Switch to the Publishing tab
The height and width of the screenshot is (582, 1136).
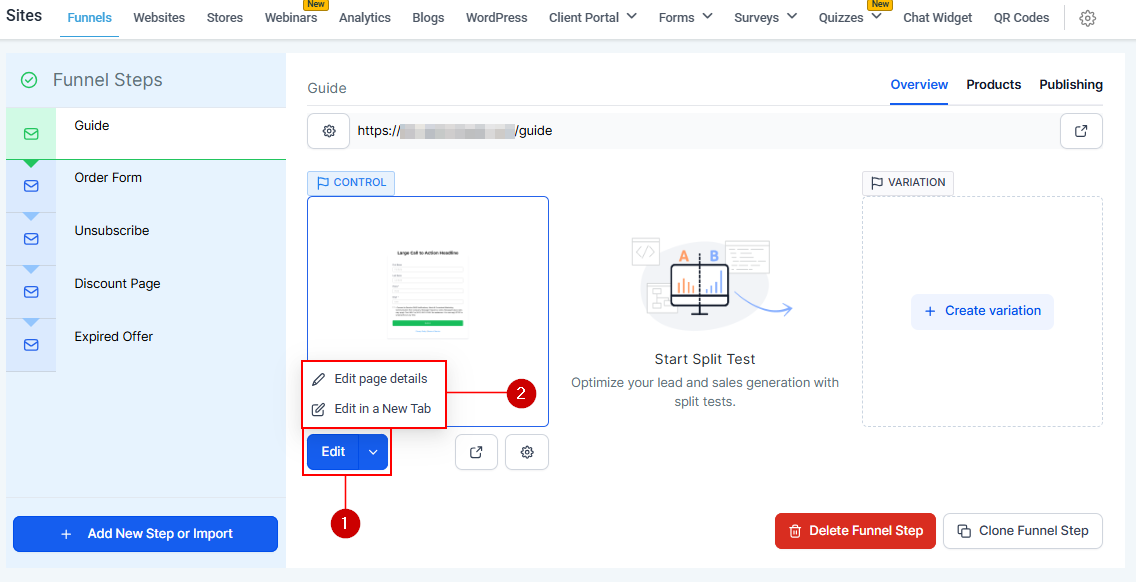(1071, 85)
